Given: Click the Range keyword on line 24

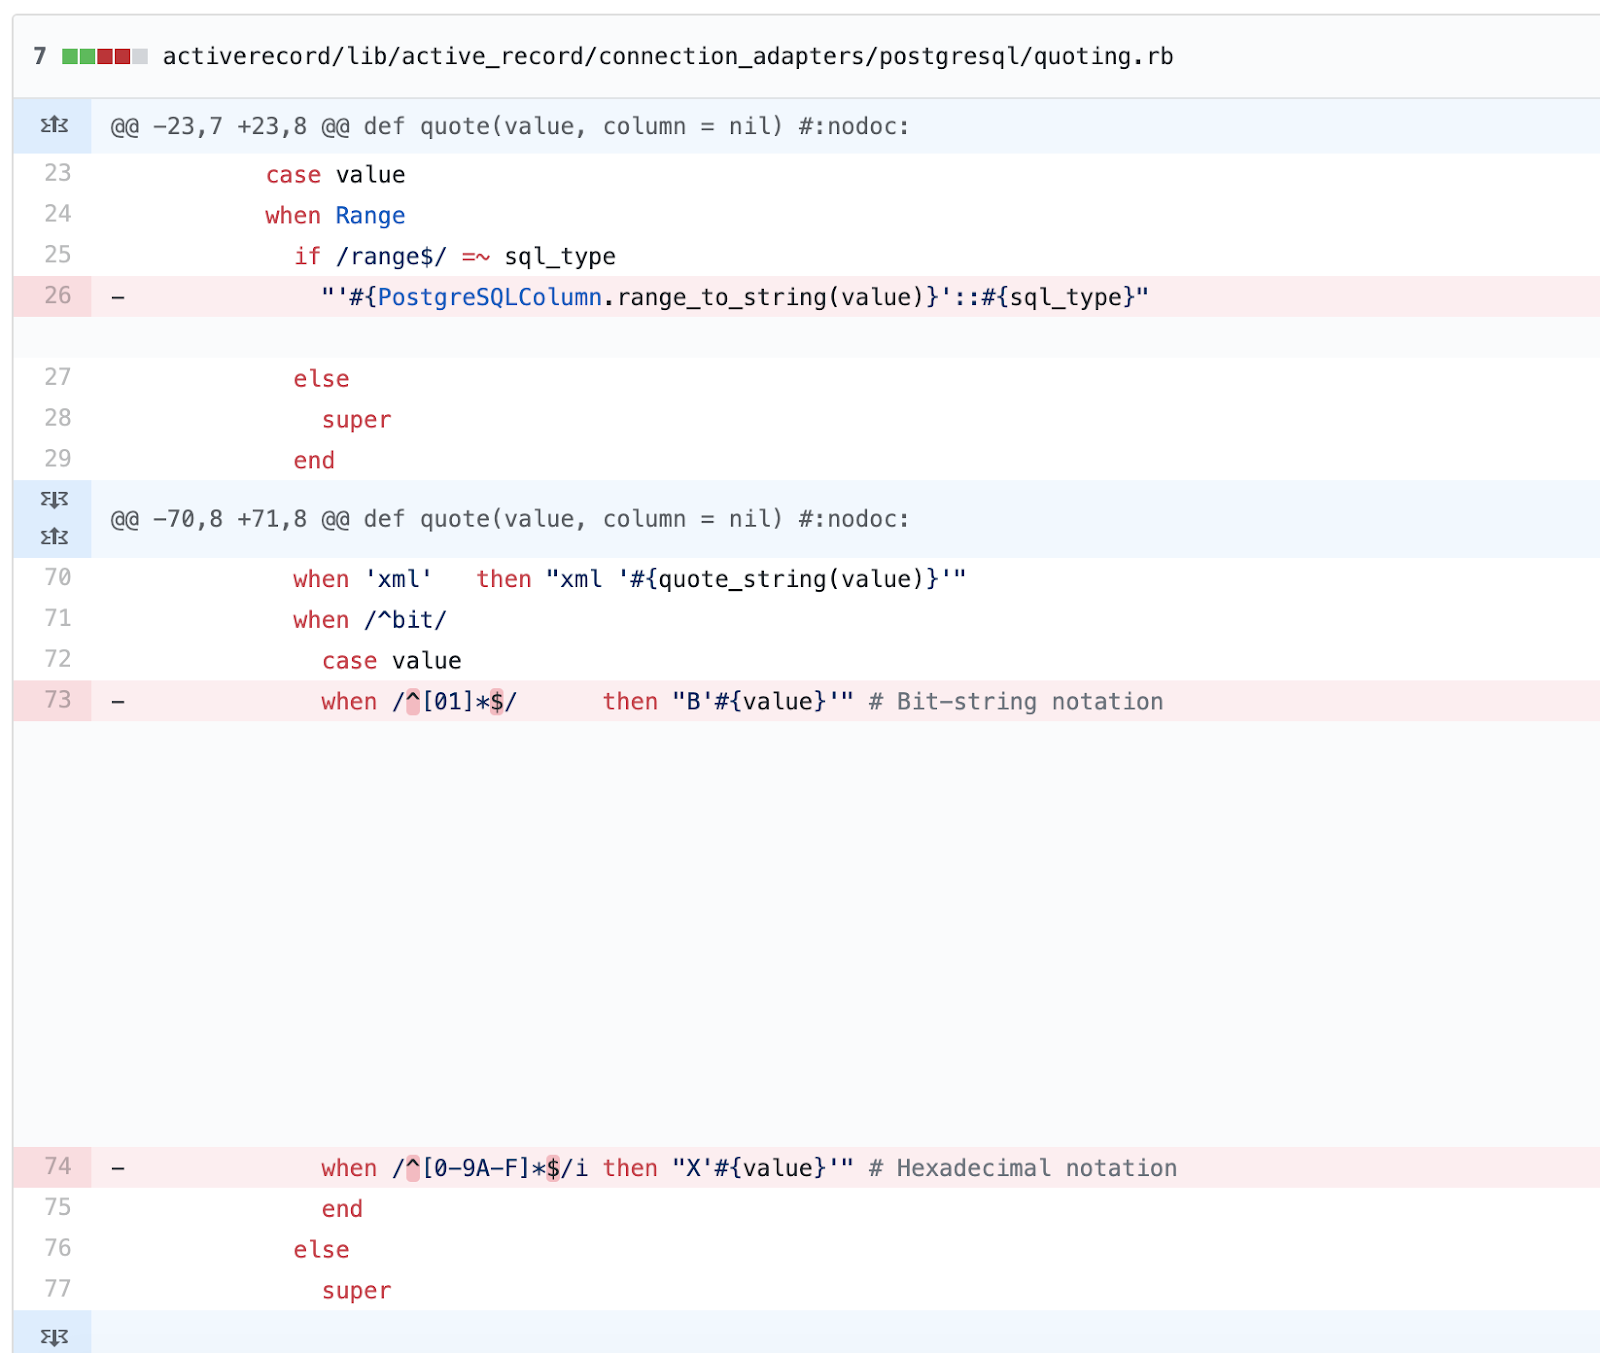Looking at the screenshot, I should pyautogui.click(x=370, y=216).
